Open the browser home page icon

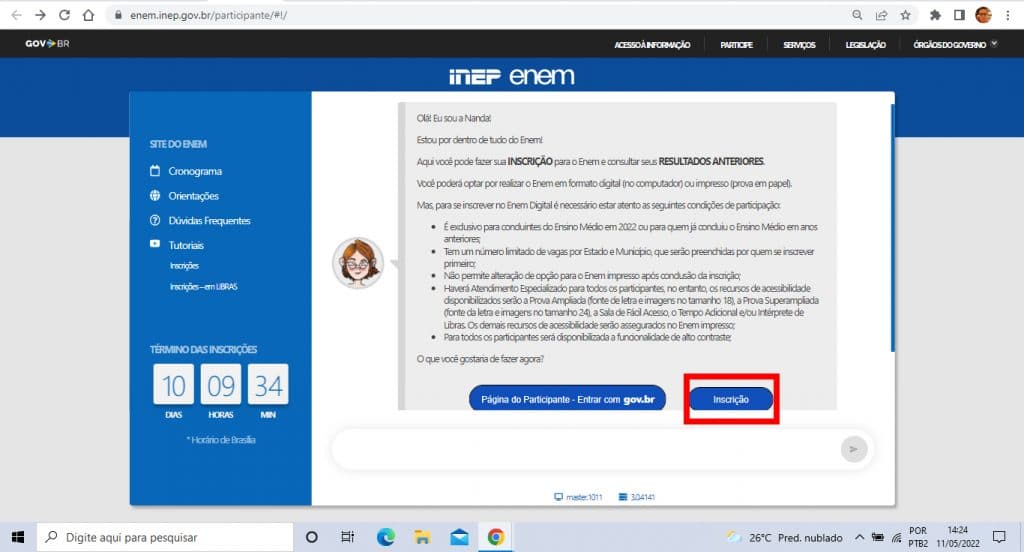pos(88,15)
